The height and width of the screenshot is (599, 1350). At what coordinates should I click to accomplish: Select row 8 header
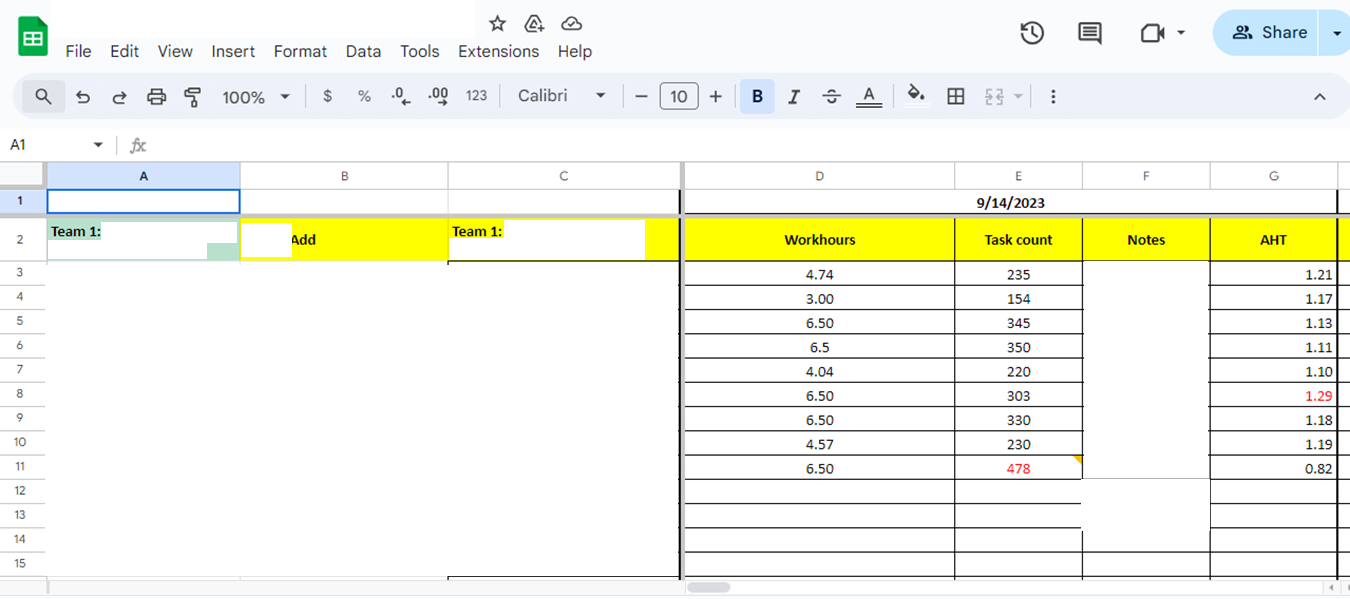[x=21, y=396]
